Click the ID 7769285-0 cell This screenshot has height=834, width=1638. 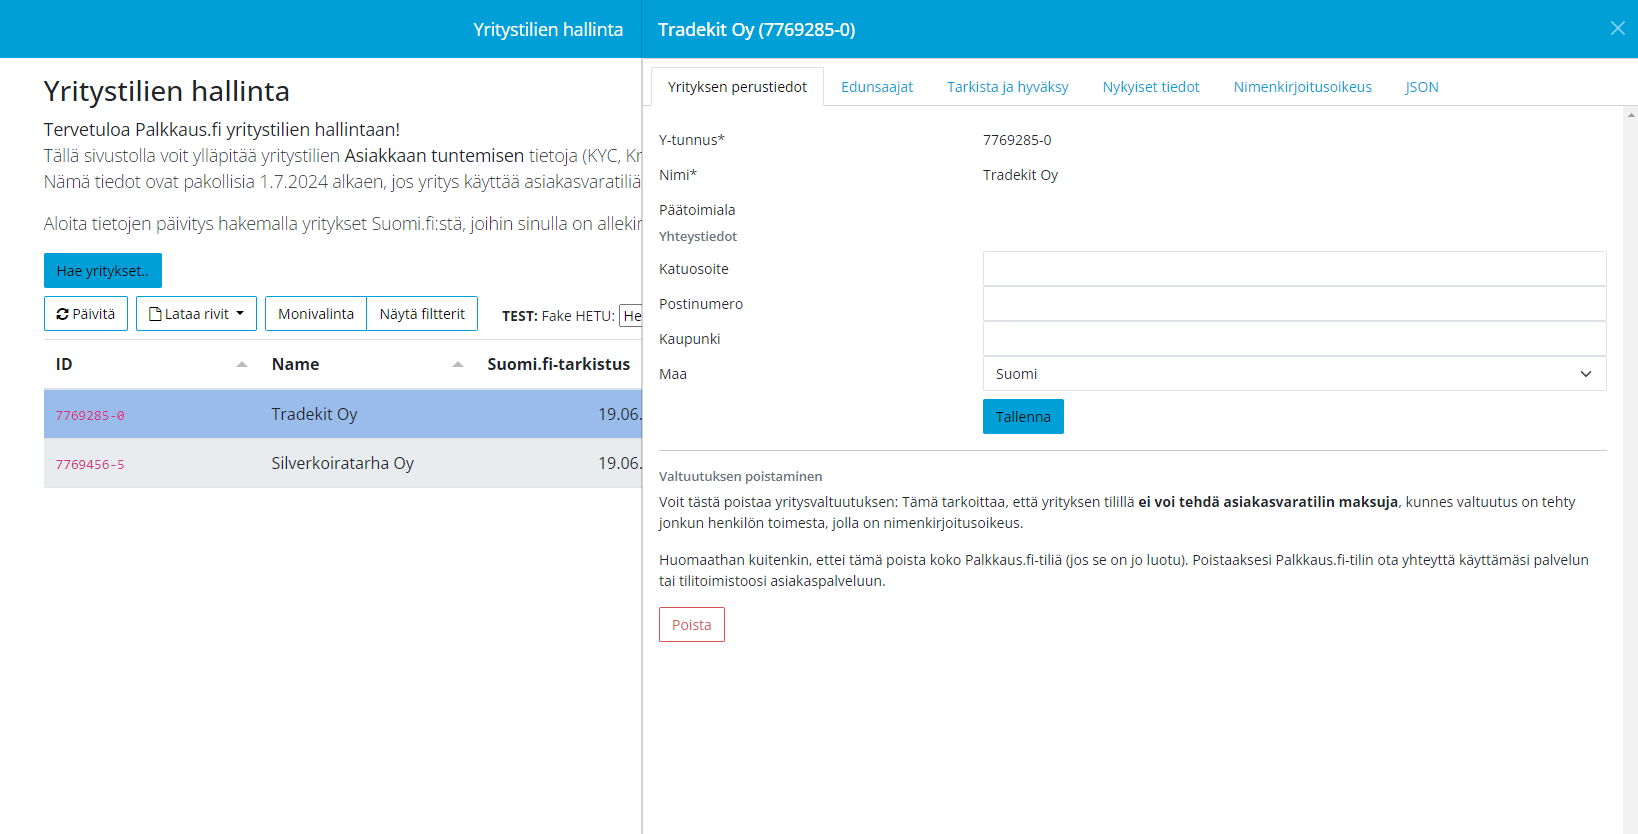(x=90, y=415)
